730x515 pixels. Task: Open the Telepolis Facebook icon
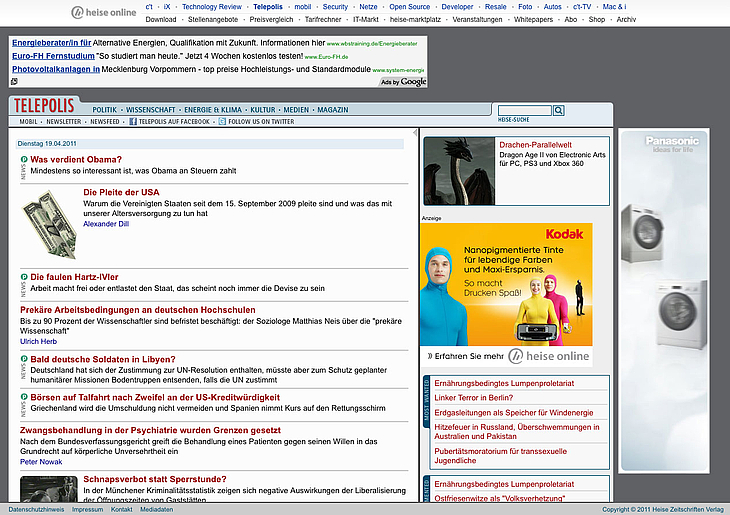133,122
